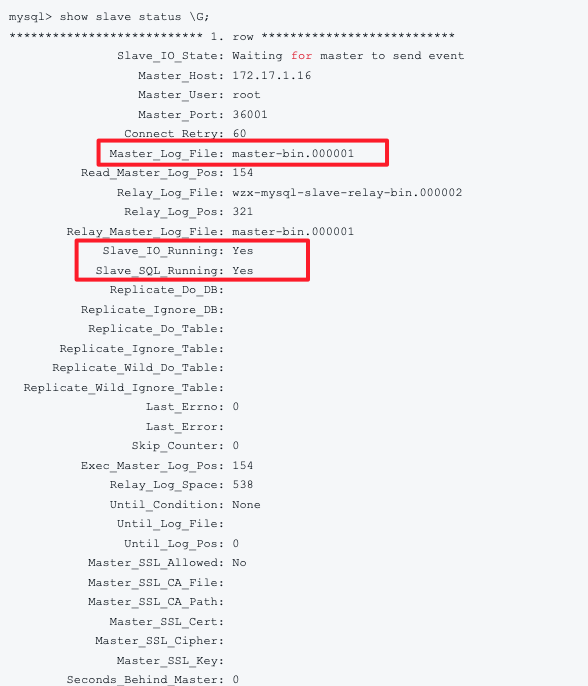The image size is (588, 686).
Task: Click the Slave_IO_Running Yes value
Action: point(243,251)
